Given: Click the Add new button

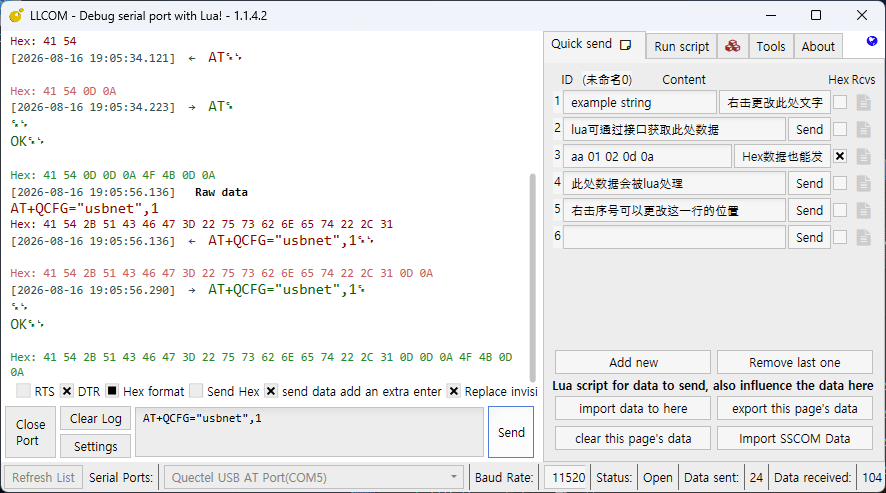Looking at the screenshot, I should [x=633, y=362].
